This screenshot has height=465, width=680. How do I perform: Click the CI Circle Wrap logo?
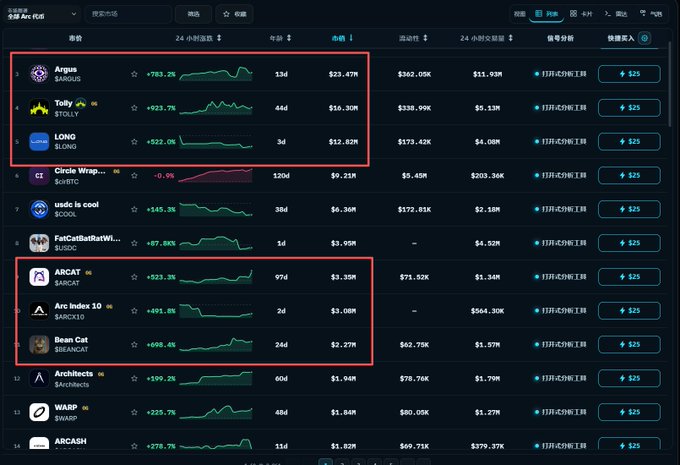39,175
